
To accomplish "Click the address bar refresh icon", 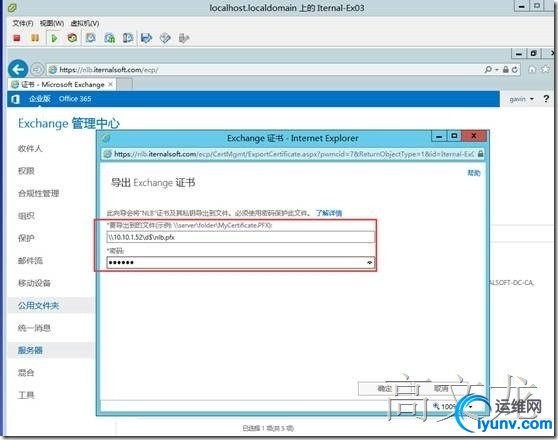I will 515,70.
